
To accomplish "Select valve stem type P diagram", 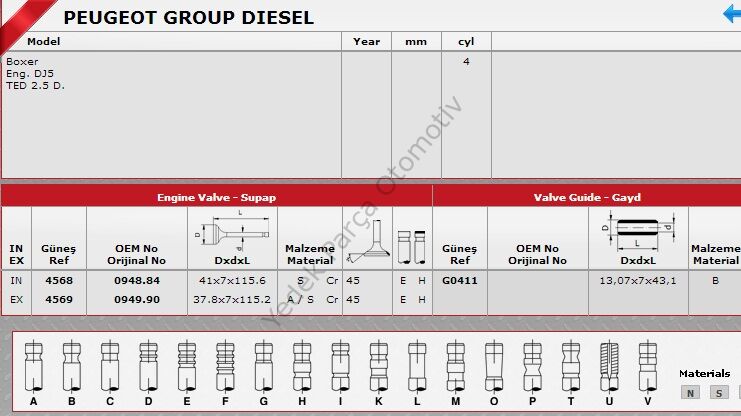I will coord(533,366).
